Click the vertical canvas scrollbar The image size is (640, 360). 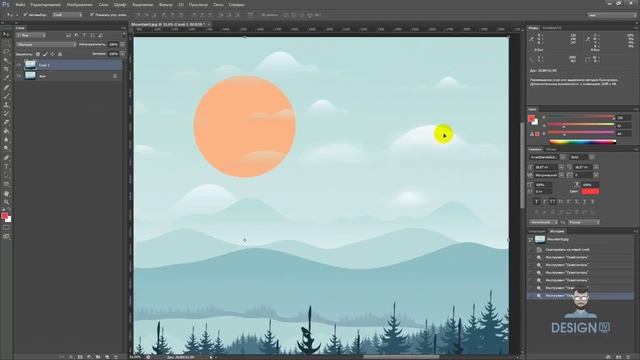tap(522, 165)
